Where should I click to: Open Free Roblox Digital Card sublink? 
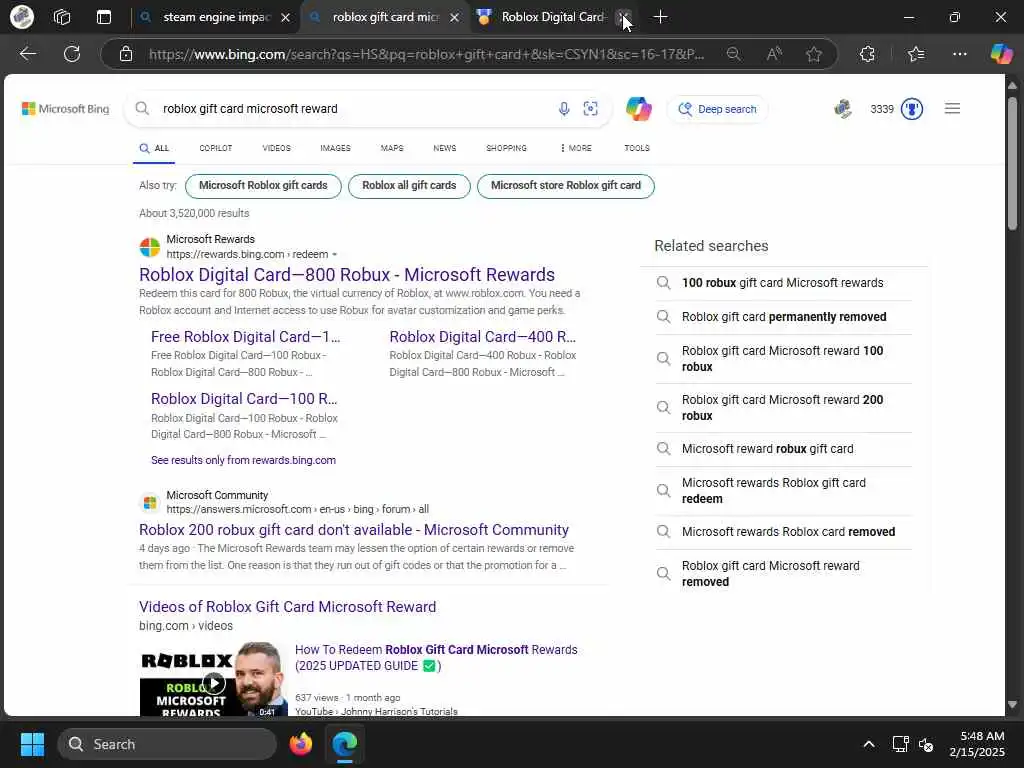coord(246,336)
